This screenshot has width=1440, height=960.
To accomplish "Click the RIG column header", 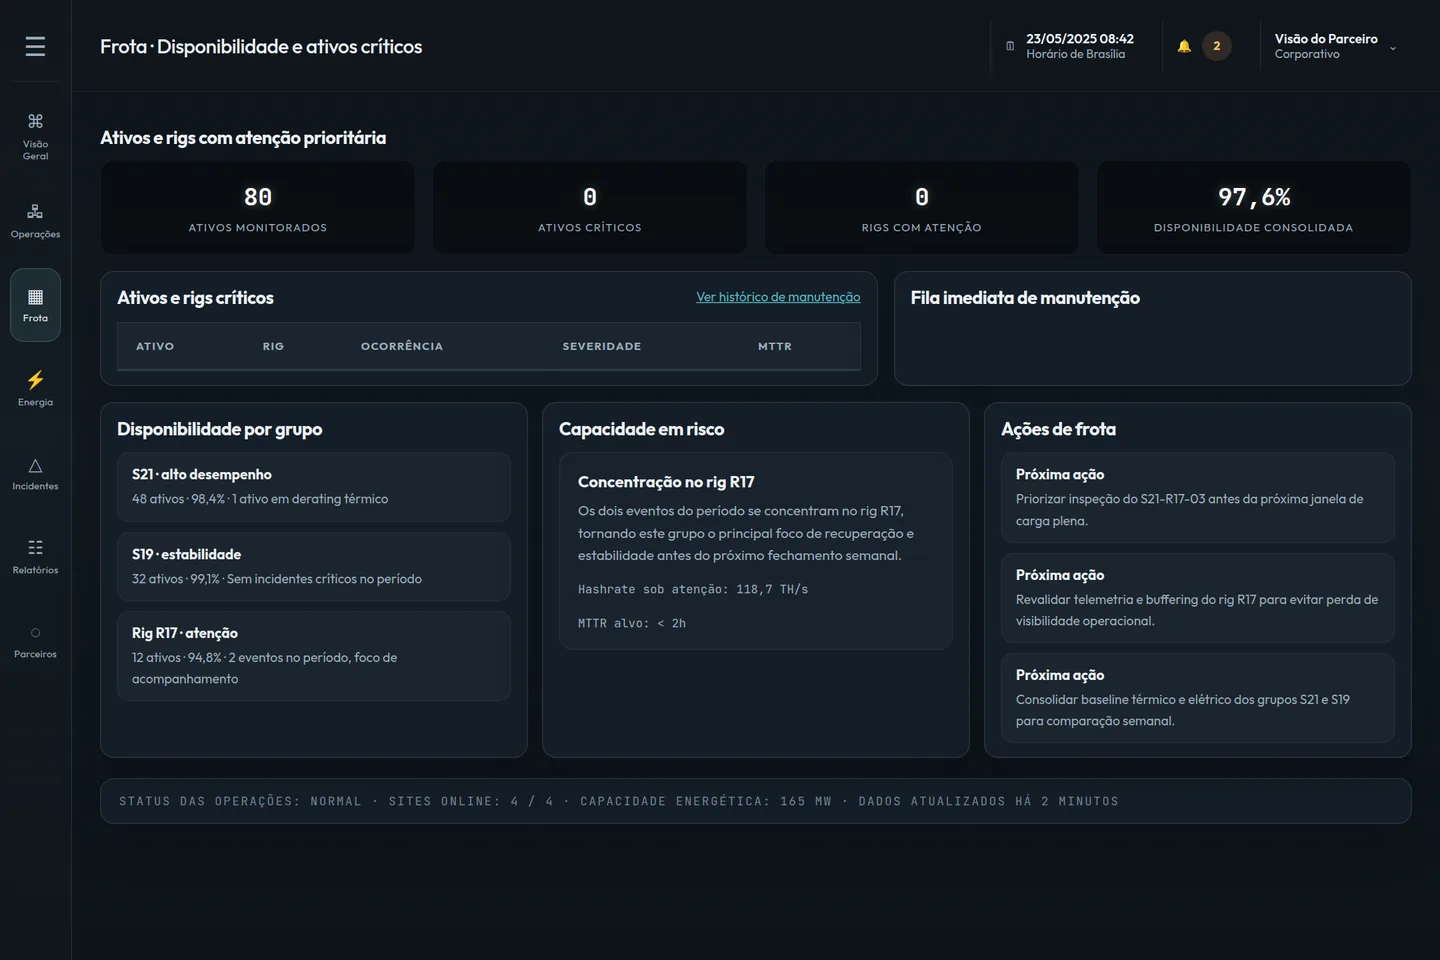I will tap(273, 346).
